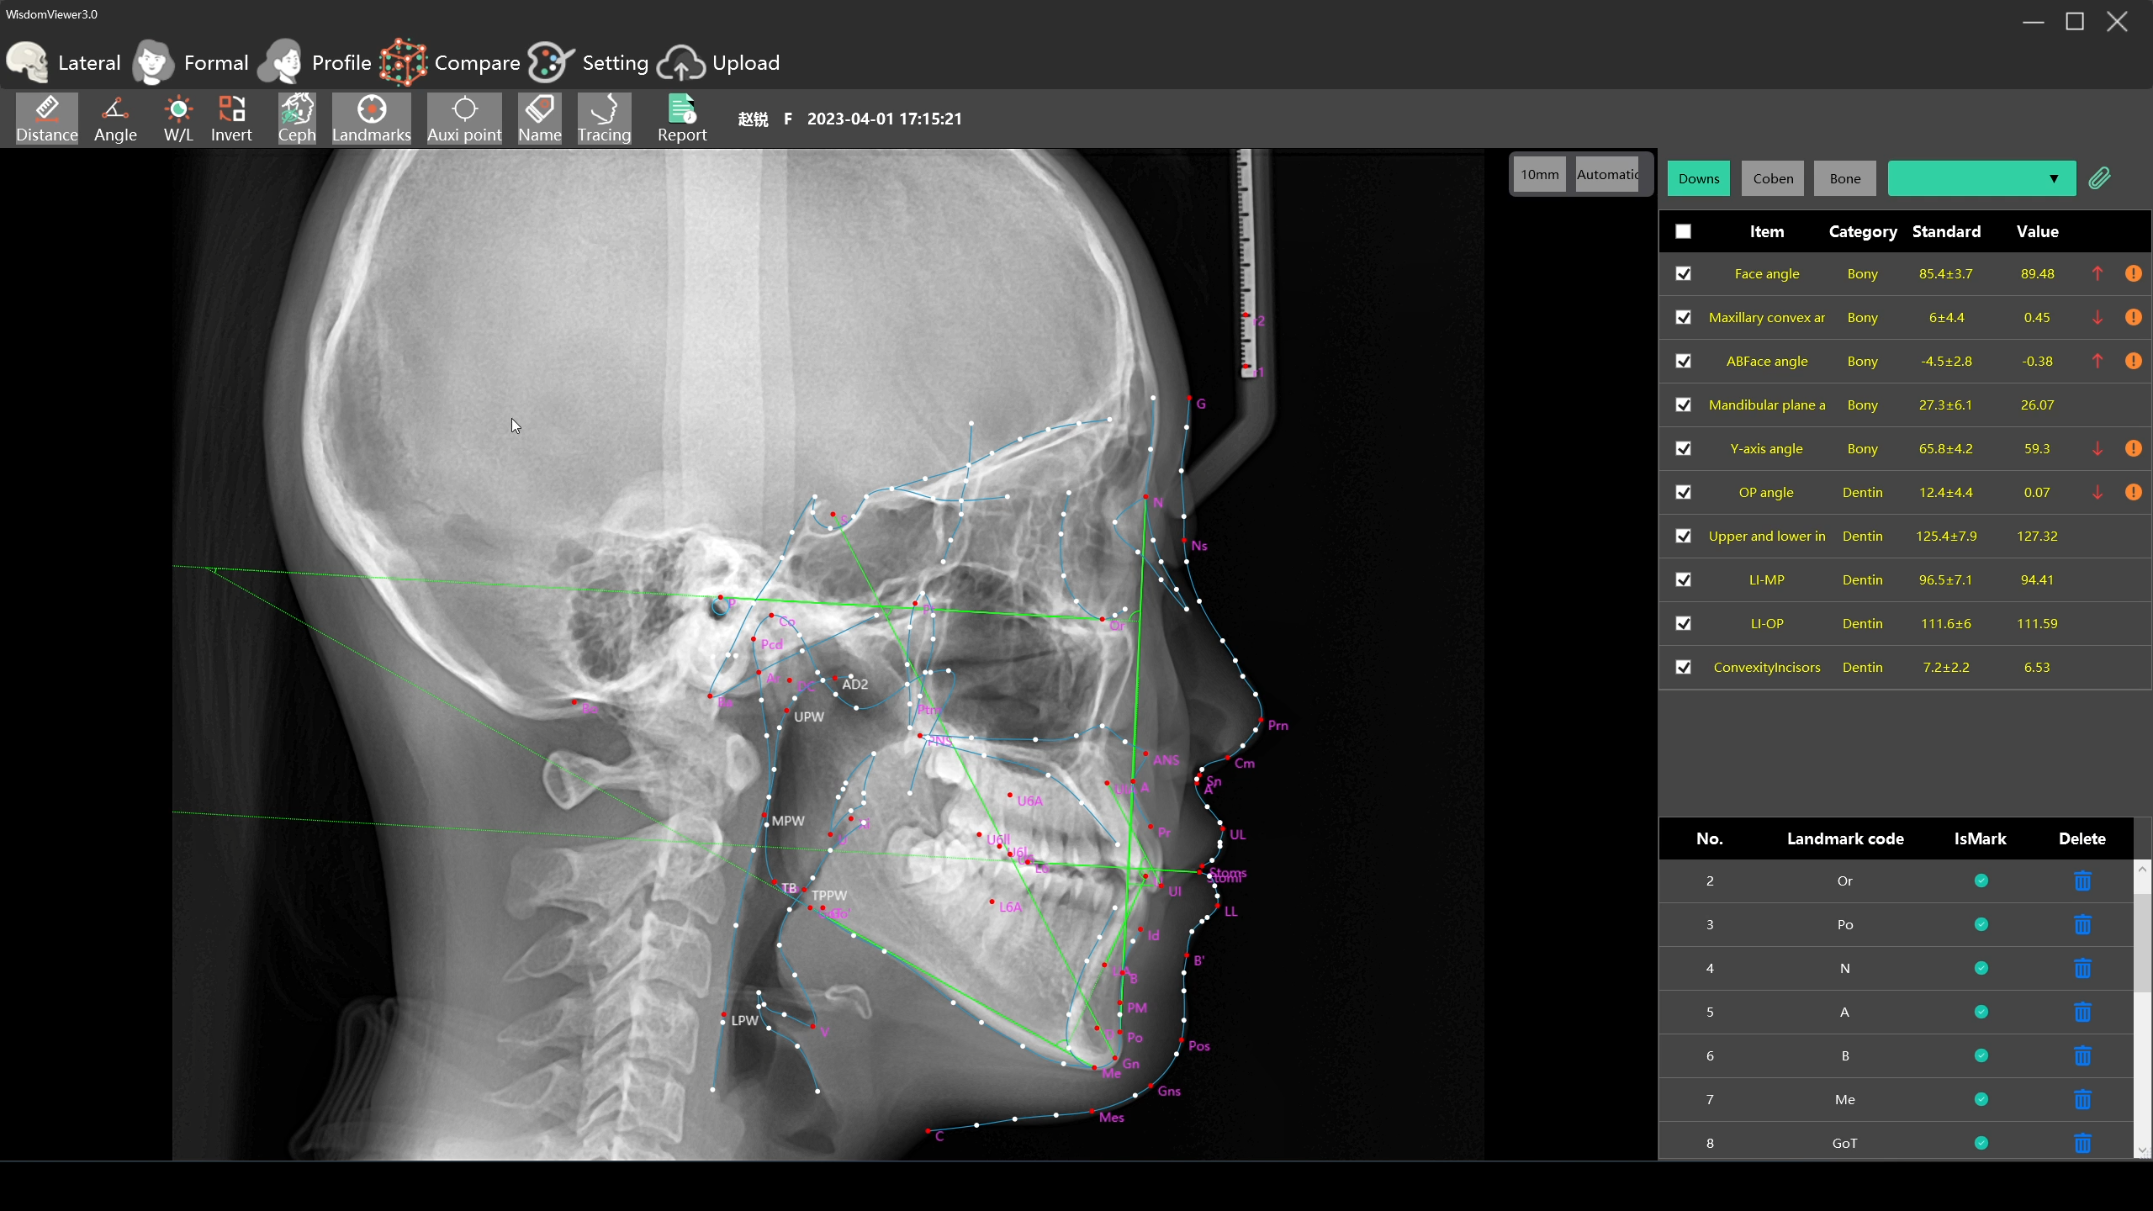
Task: Delete landmark GoT with trash icon
Action: 2082,1143
